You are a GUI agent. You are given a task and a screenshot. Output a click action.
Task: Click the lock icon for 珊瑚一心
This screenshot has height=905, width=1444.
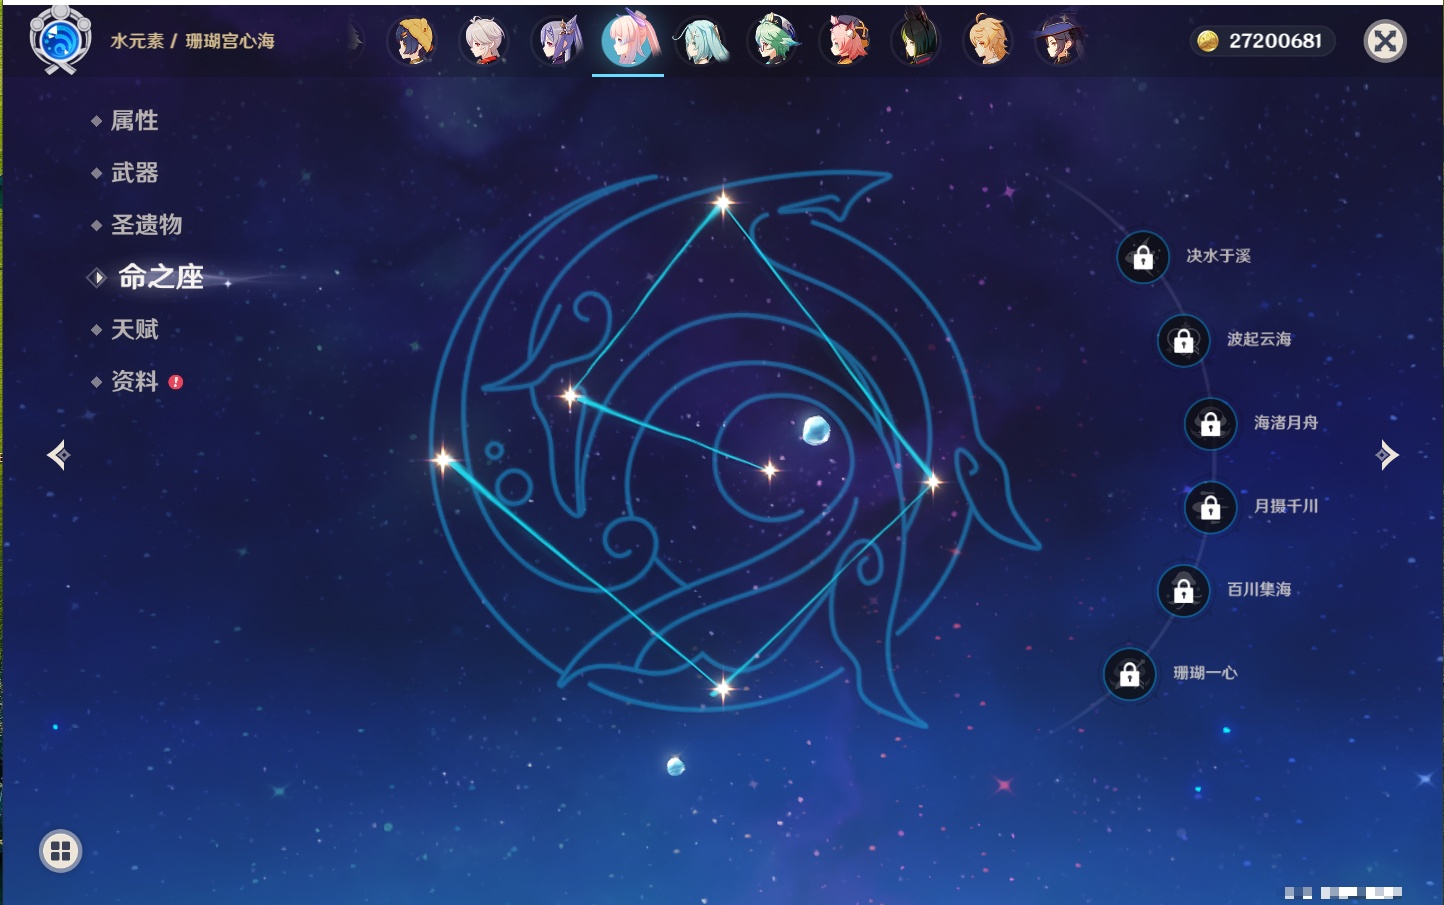coord(1129,674)
